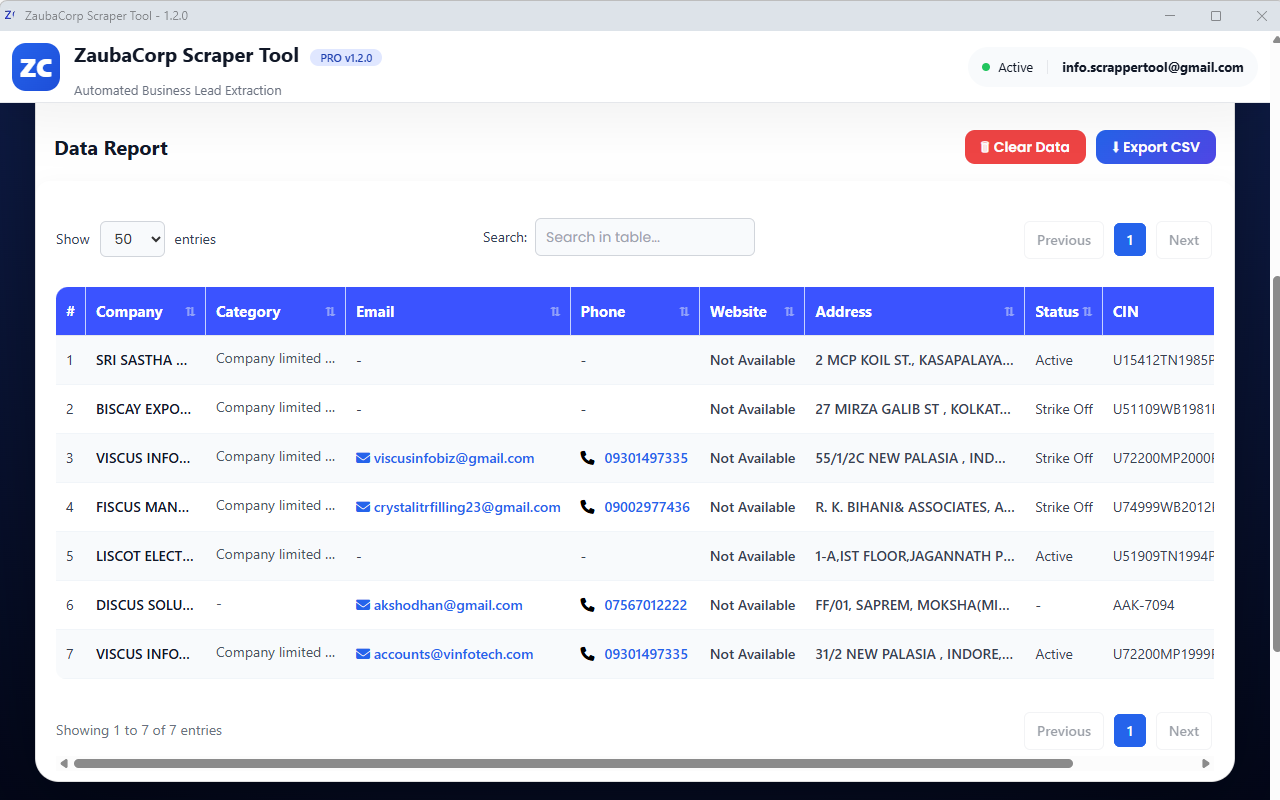This screenshot has width=1280, height=800.
Task: Open email link accounts@vinfotech.com
Action: pos(453,654)
